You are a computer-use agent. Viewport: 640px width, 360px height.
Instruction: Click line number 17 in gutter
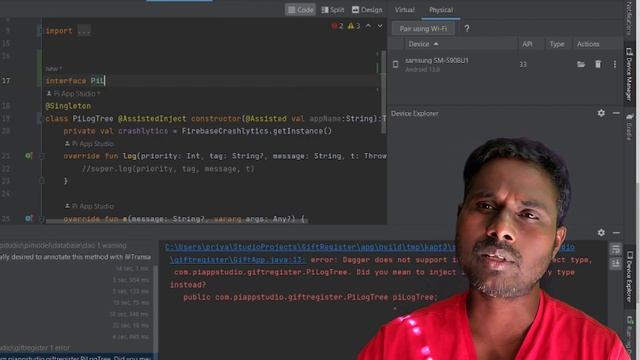coord(6,81)
